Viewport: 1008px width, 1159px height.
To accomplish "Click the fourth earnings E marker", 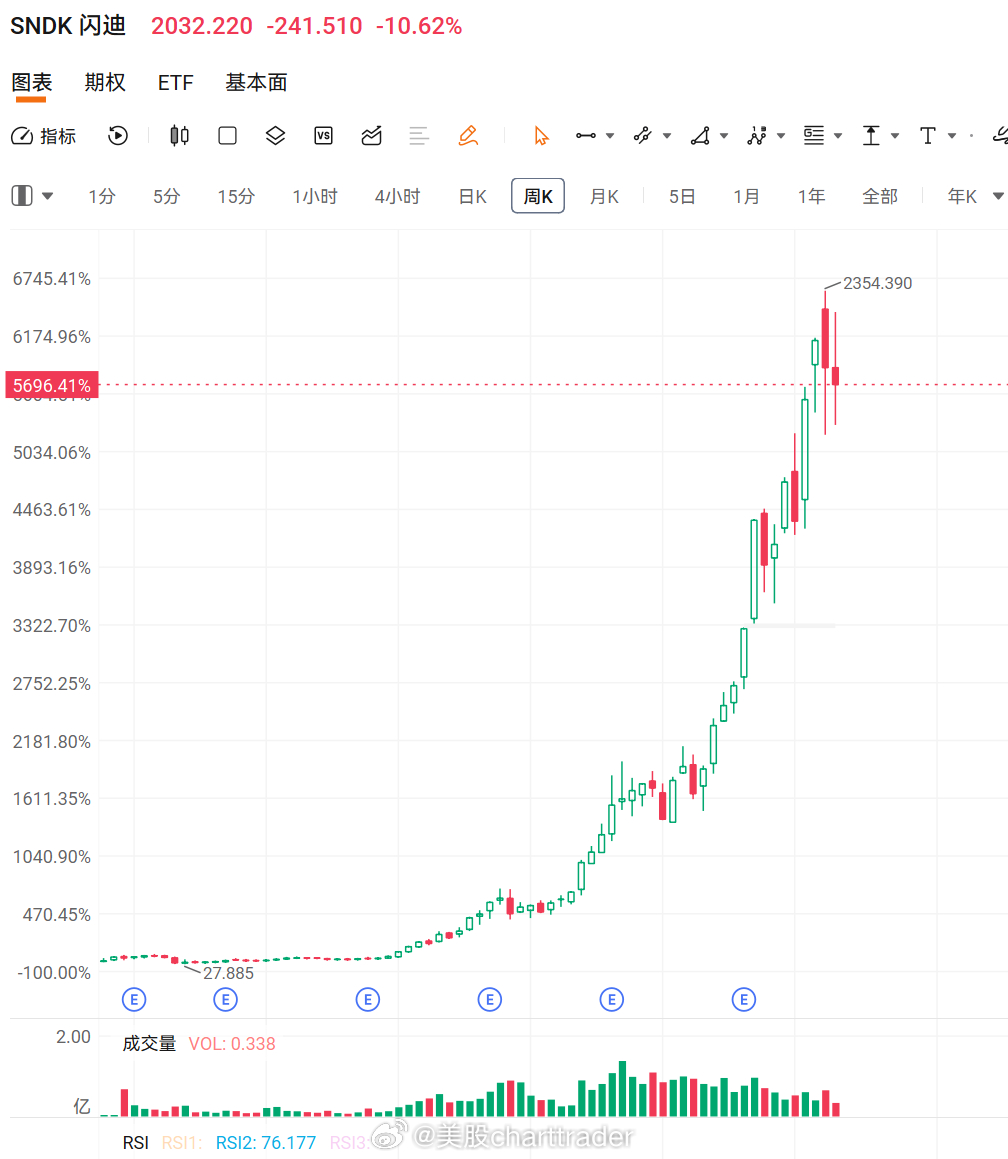I will click(x=489, y=1000).
